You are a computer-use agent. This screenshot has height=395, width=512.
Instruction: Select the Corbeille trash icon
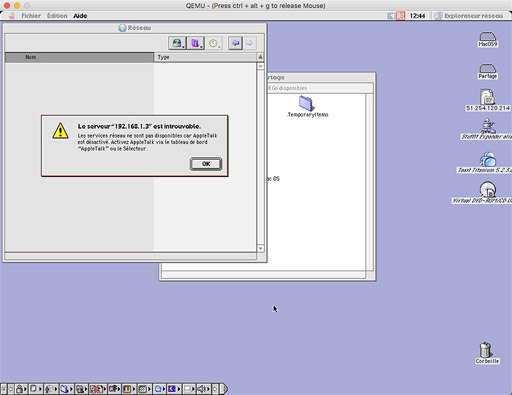tap(487, 353)
